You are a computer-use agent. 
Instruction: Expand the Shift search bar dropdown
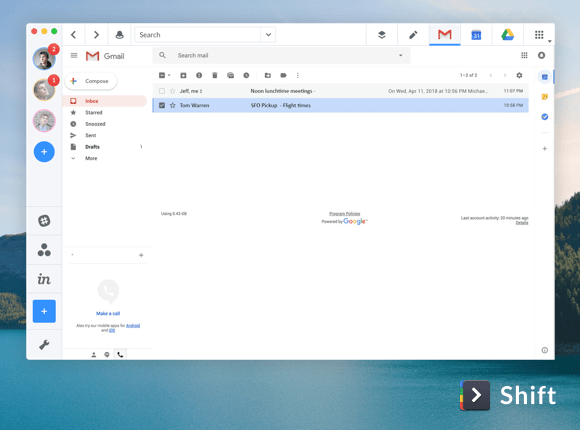[268, 35]
